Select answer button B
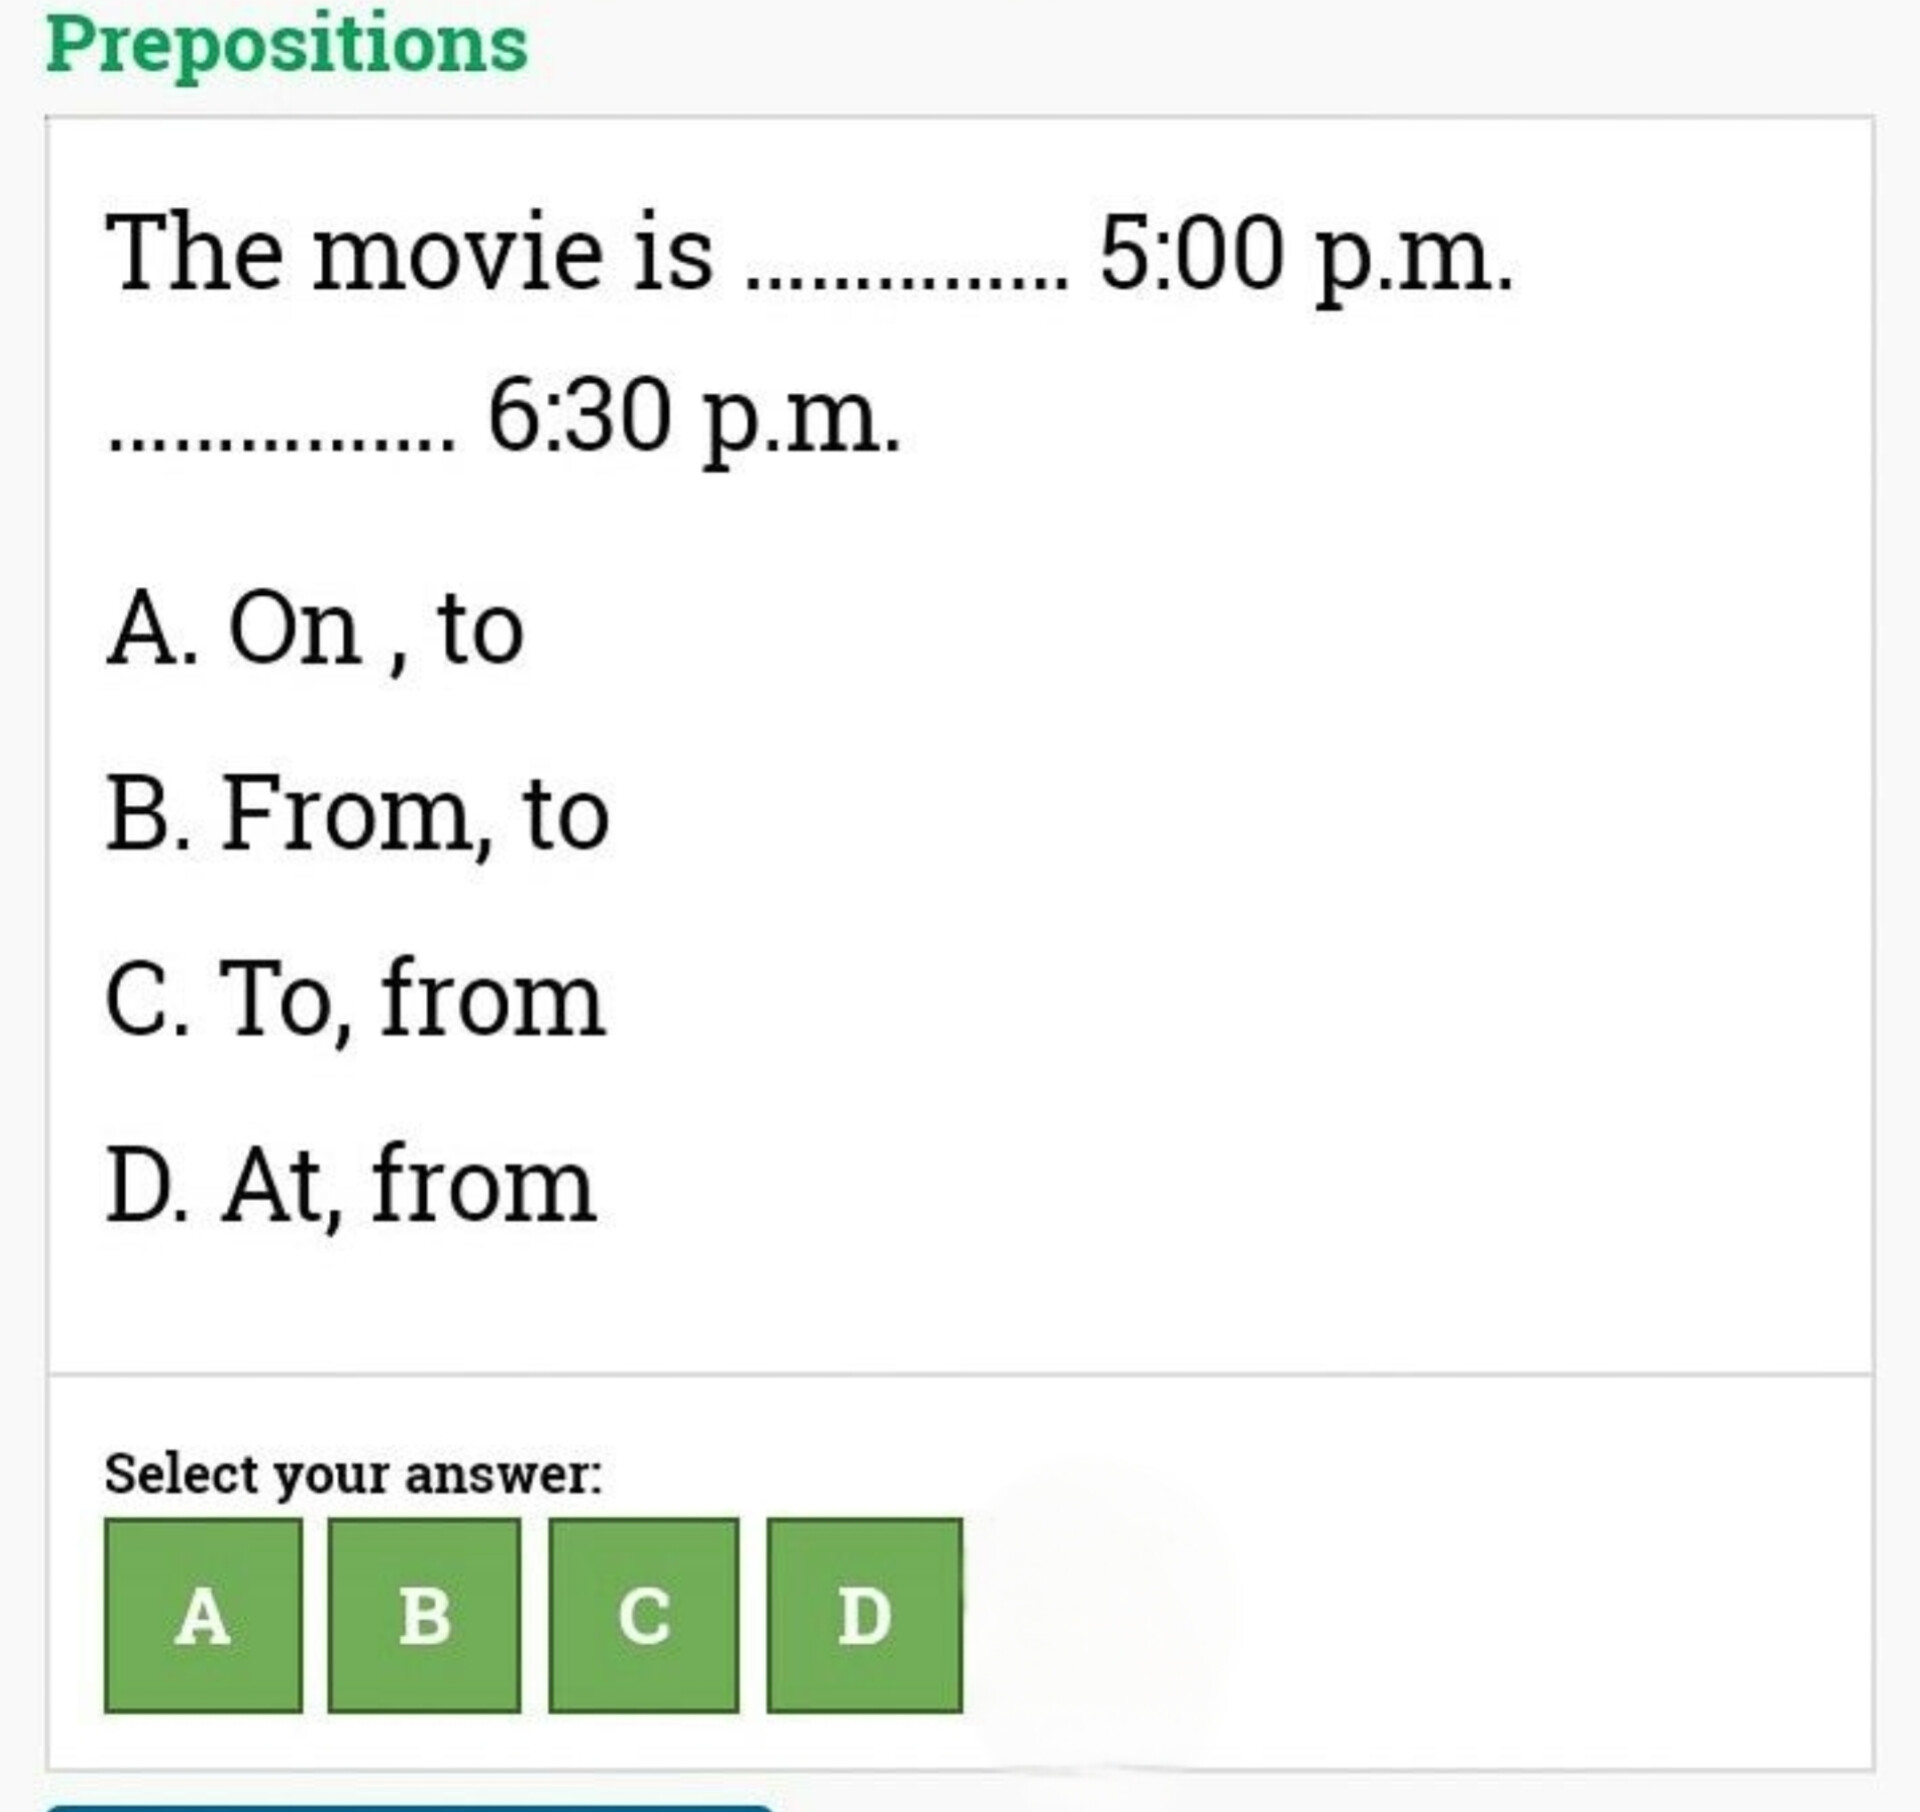 tap(424, 1615)
